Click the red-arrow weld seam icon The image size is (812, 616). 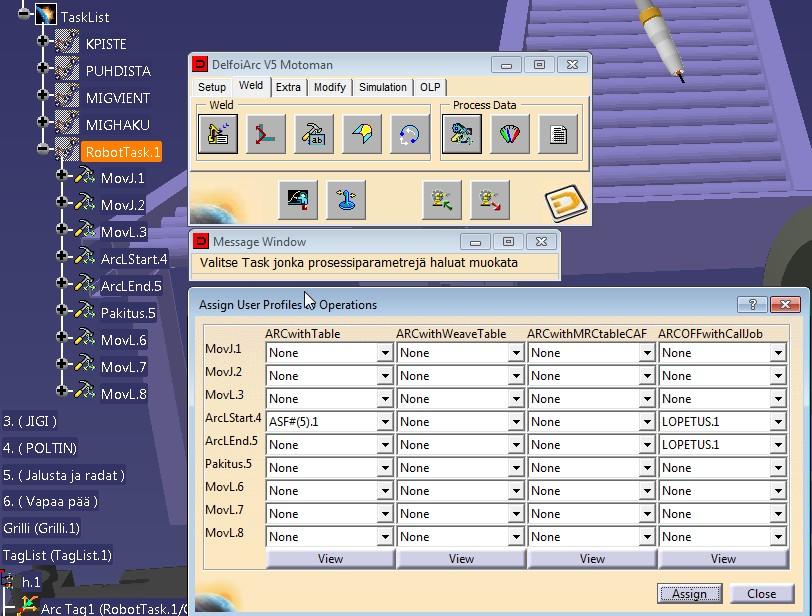(x=266, y=135)
